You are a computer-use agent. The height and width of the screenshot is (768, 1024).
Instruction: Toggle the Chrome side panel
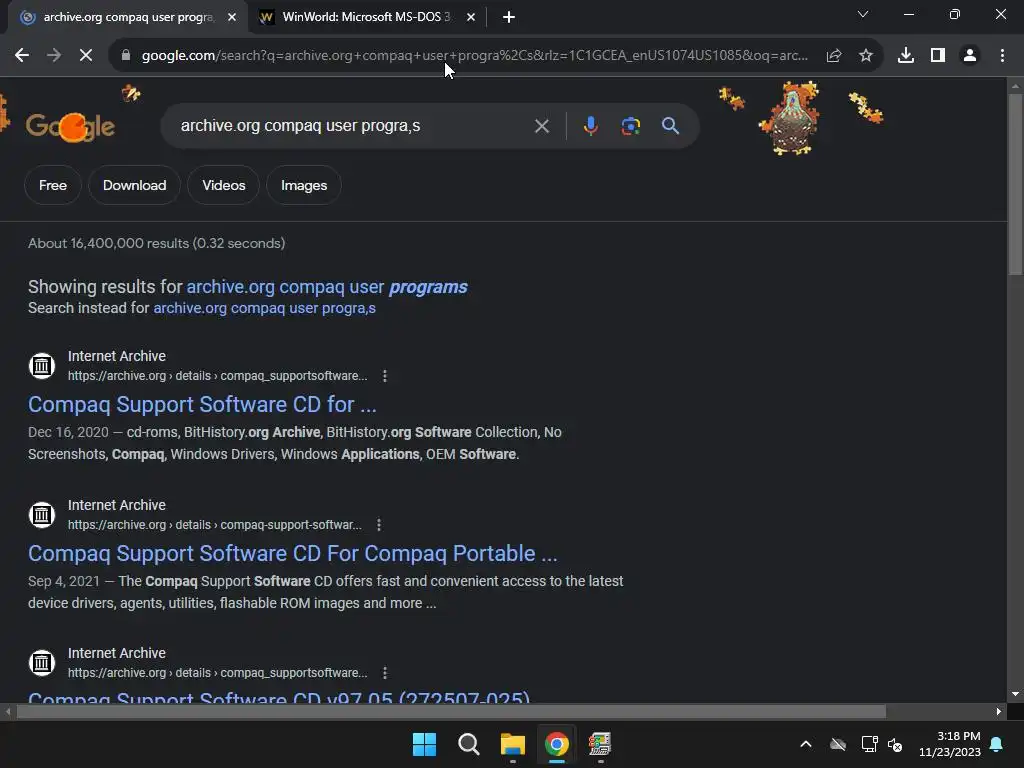[x=938, y=56]
